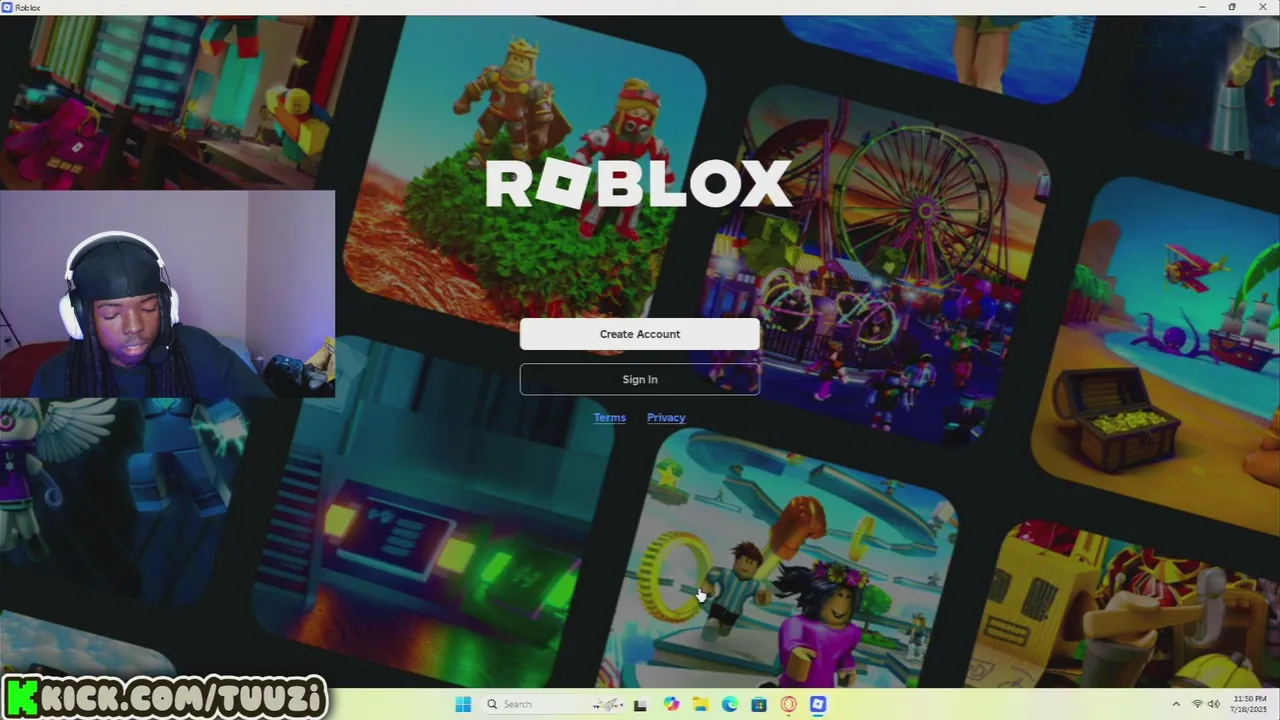Open the Wi-Fi network tray icon
Viewport: 1280px width, 720px height.
point(1197,704)
